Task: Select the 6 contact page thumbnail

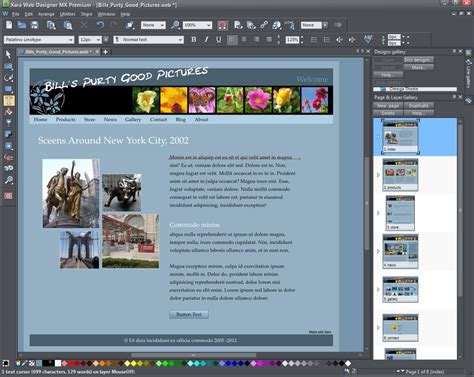Action: pyautogui.click(x=400, y=327)
